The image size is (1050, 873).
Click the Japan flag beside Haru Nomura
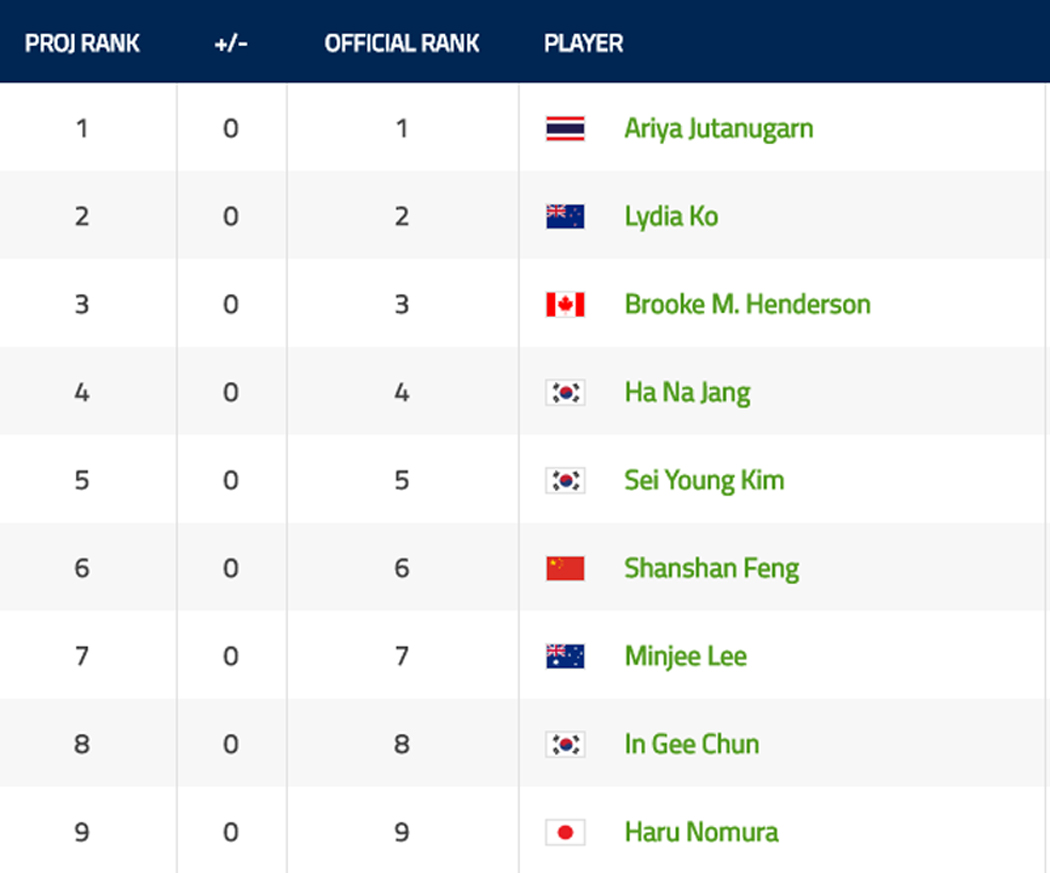565,832
